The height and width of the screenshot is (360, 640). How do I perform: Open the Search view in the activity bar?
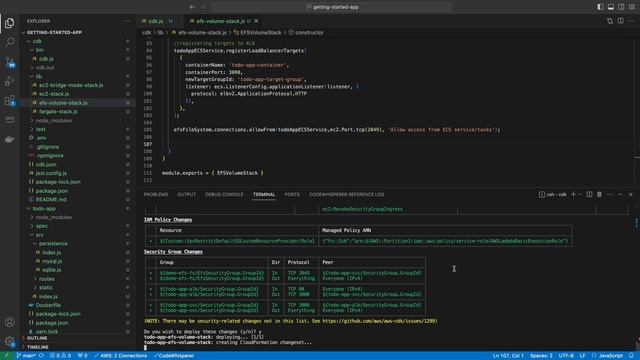pos(9,42)
